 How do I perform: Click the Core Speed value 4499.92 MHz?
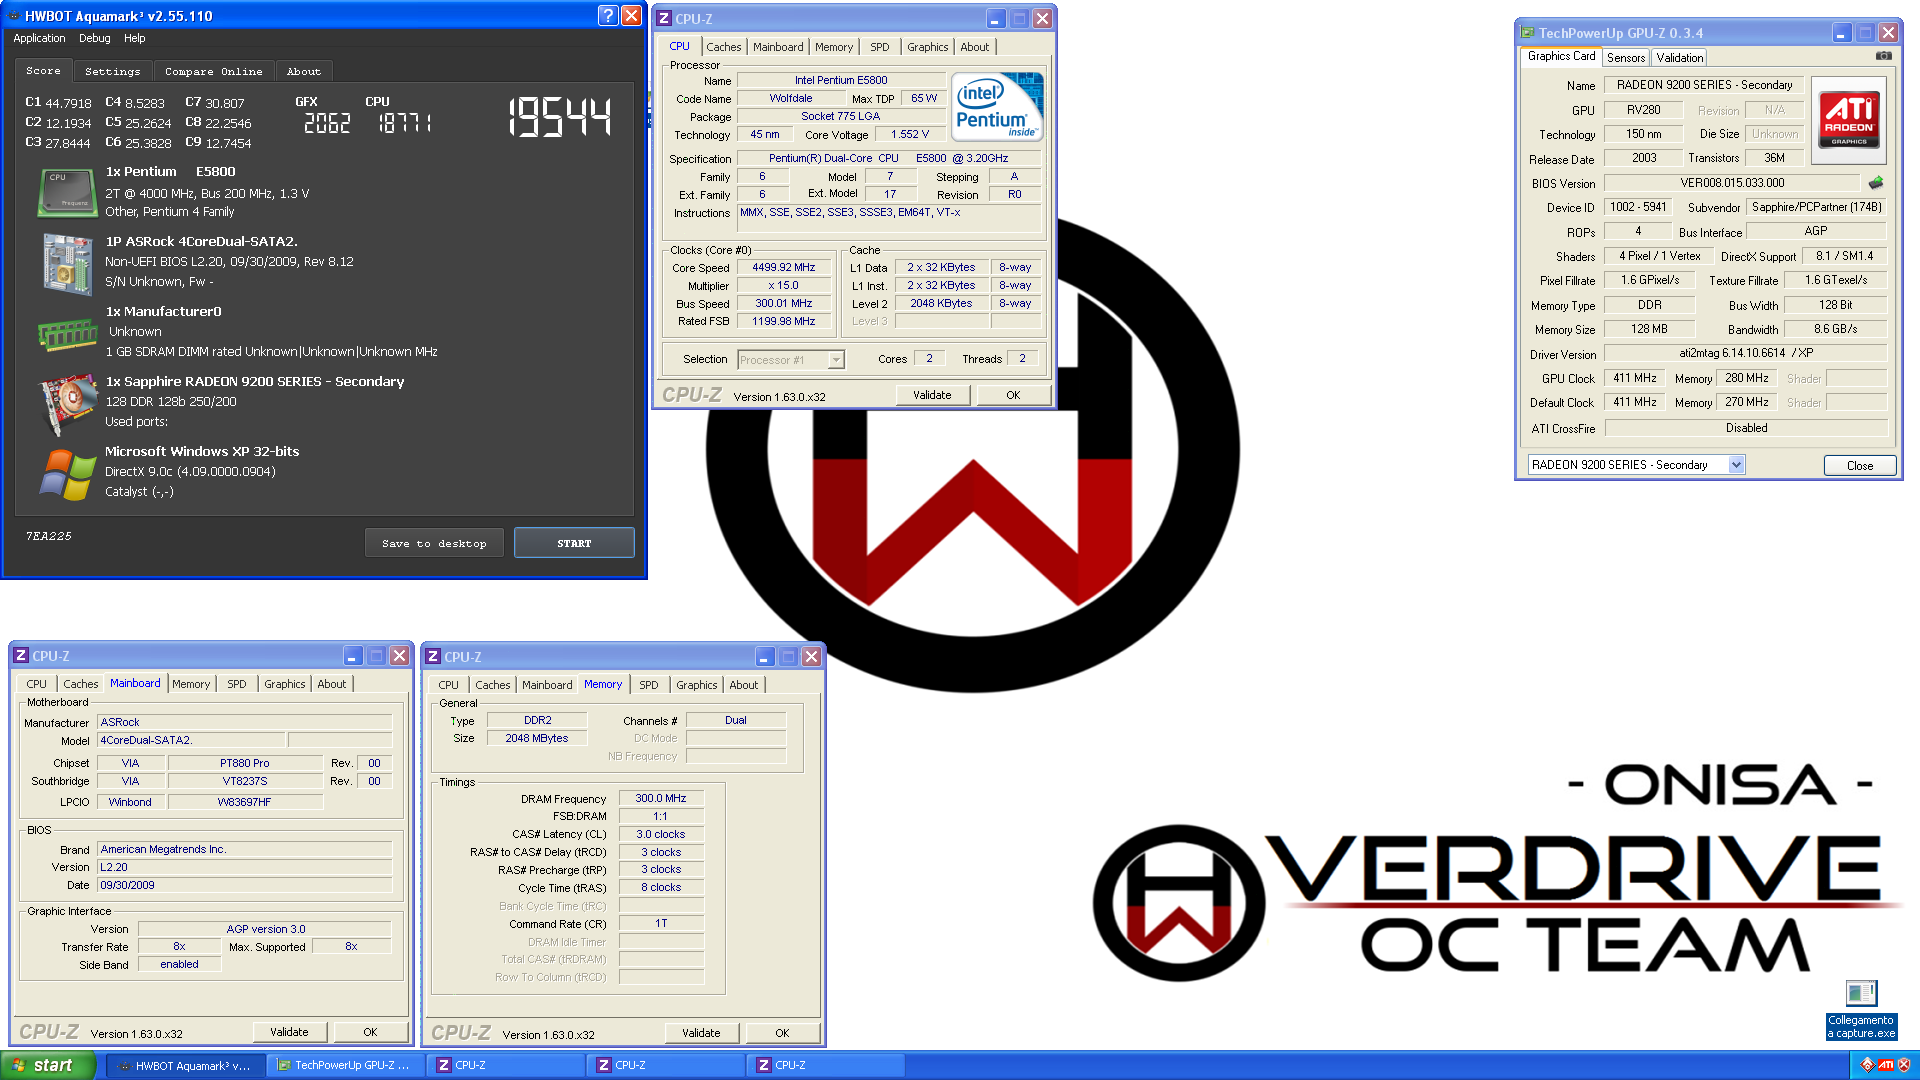[784, 268]
